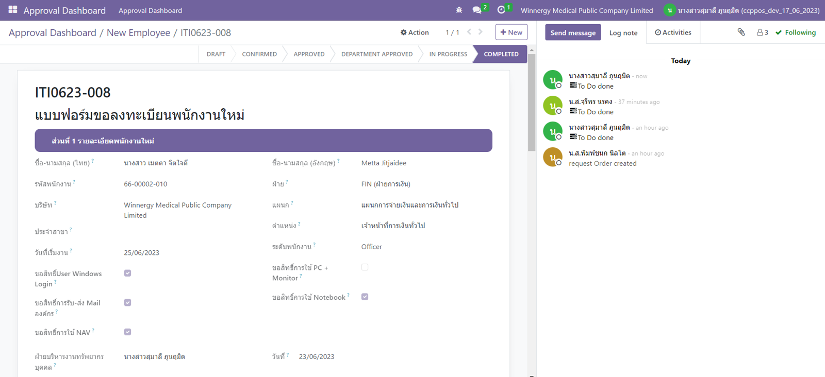Open the activities clock icon in navbar

point(501,10)
